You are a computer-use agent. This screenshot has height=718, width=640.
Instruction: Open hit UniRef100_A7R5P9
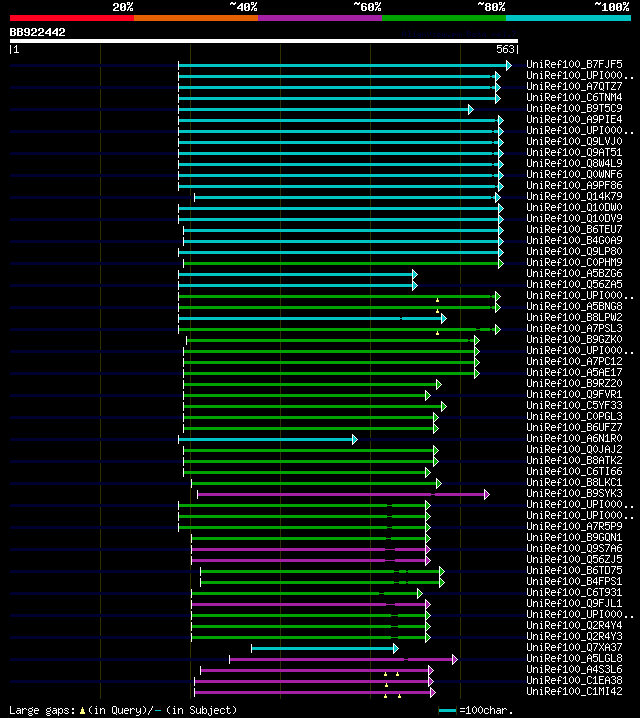tap(574, 526)
